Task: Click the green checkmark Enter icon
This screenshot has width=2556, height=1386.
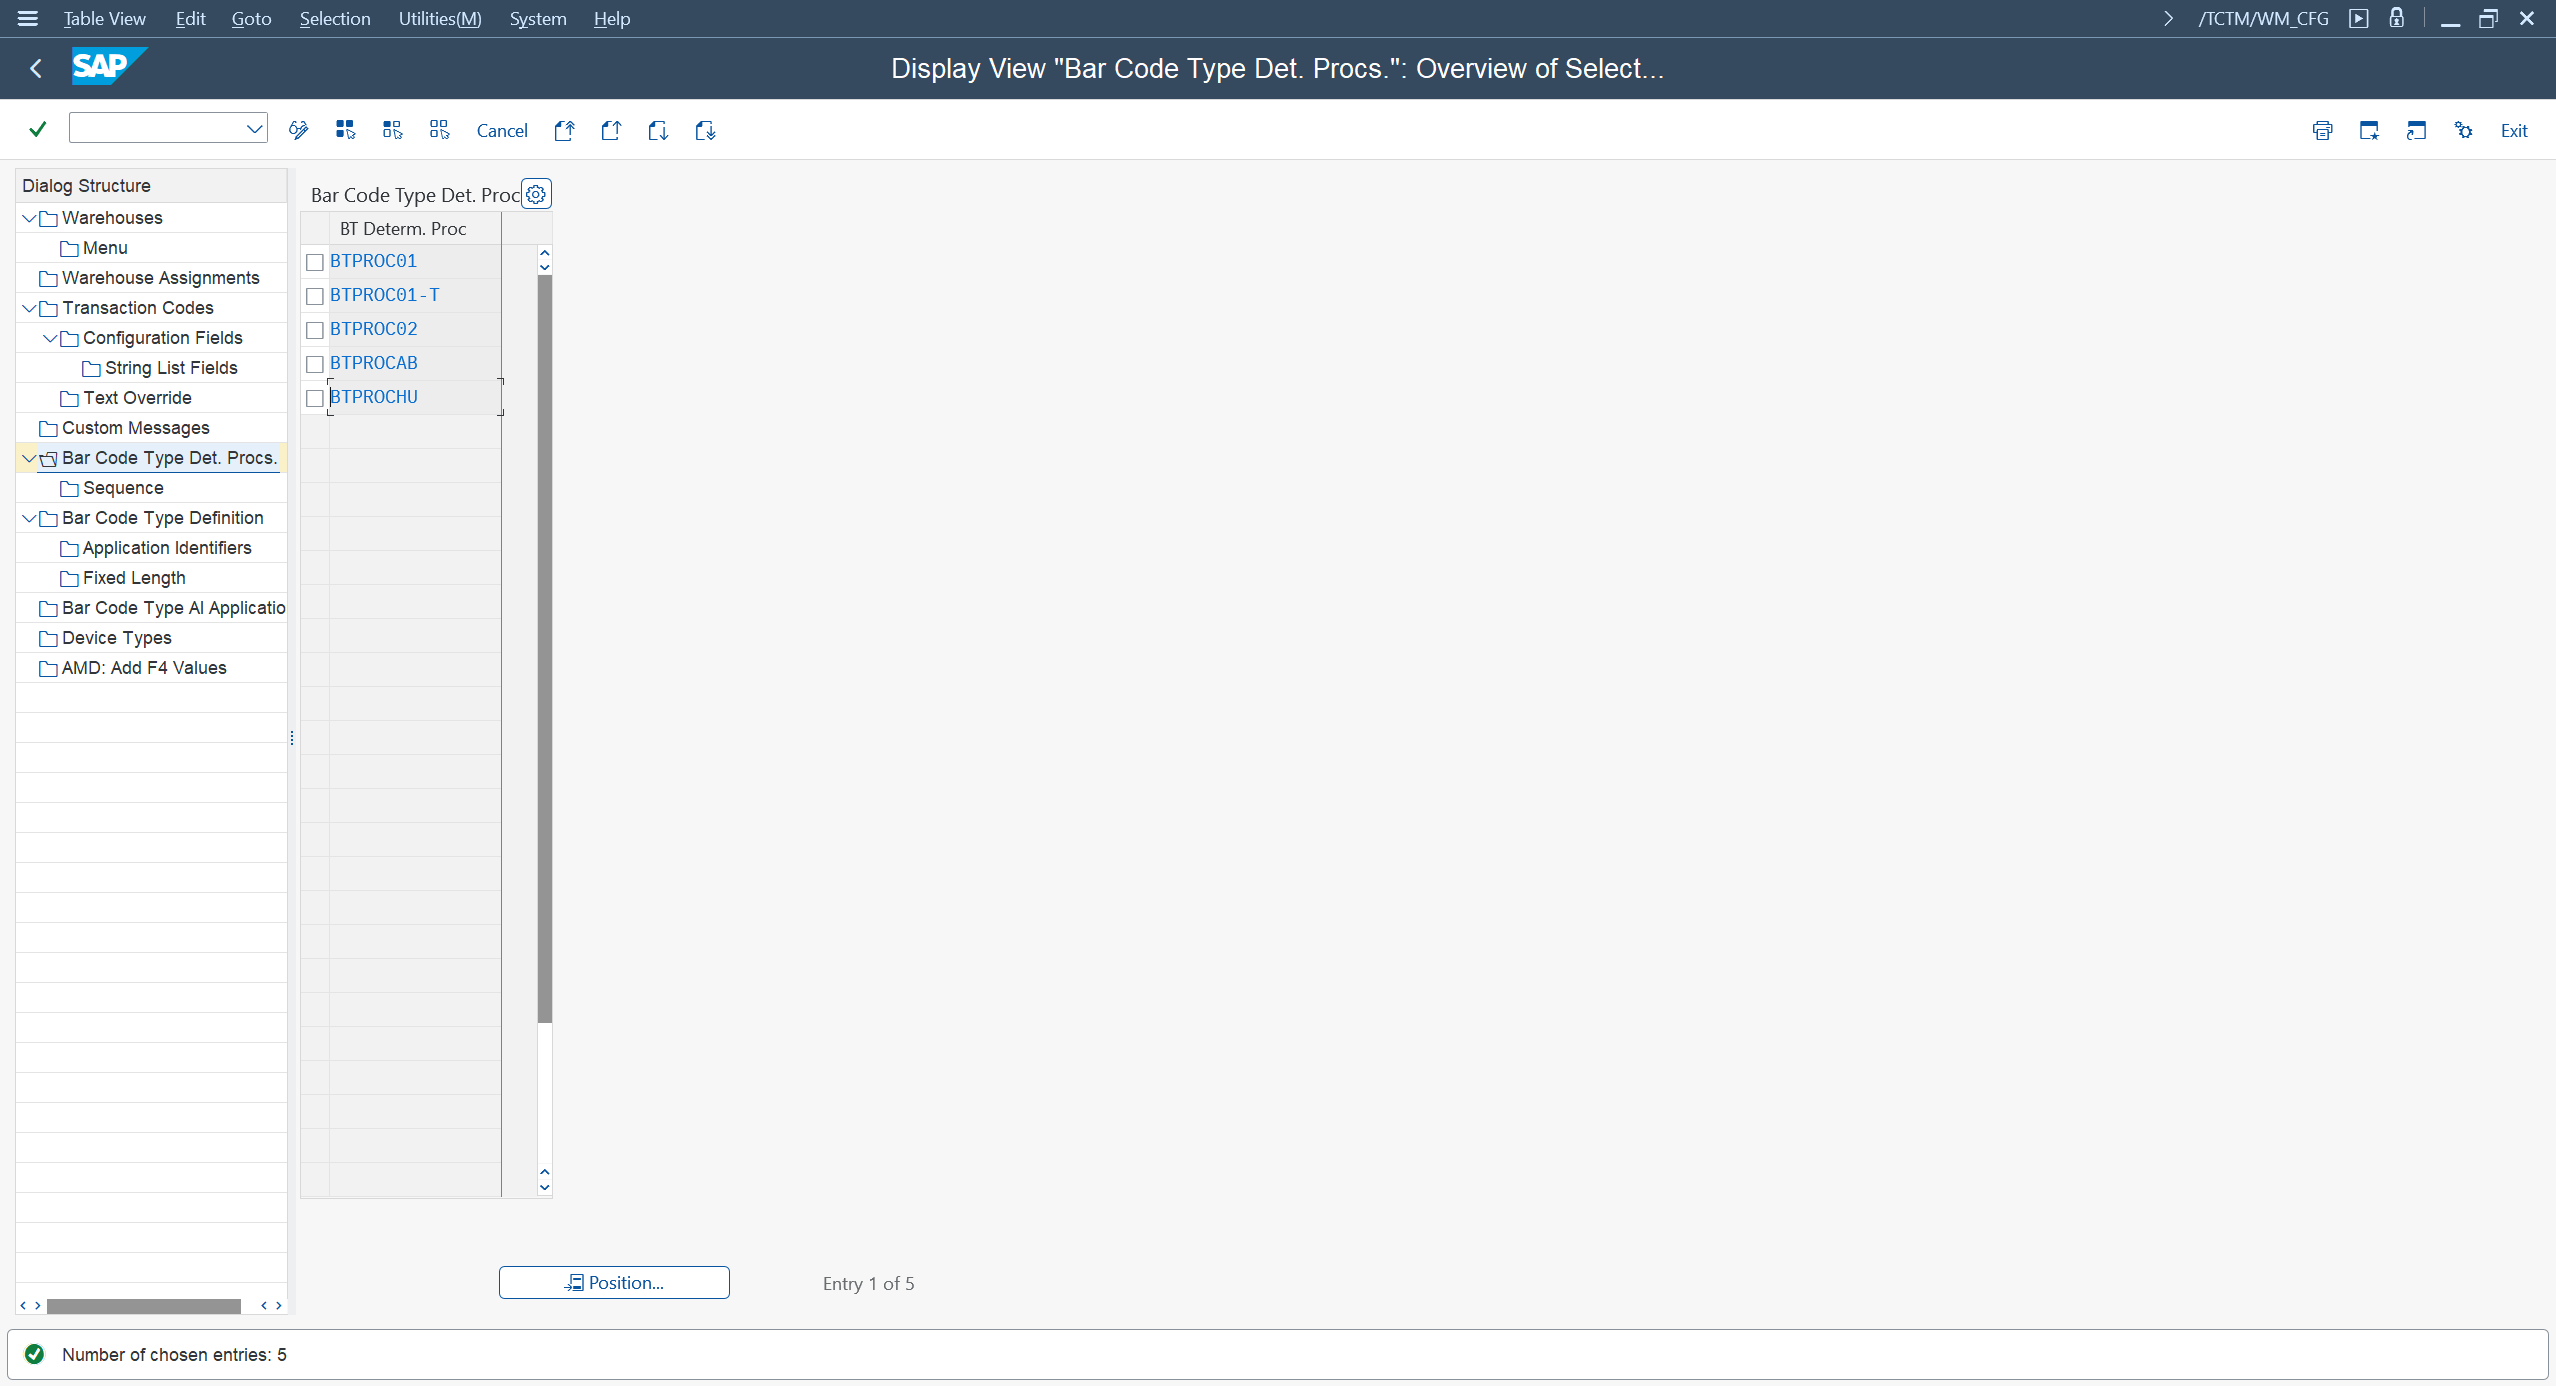Action: pos(38,130)
